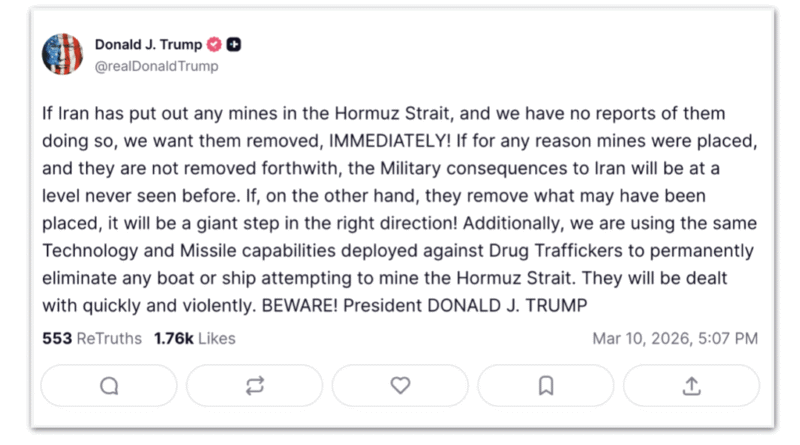Image resolution: width=800 pixels, height=445 pixels.
Task: Go to the @realDonaldTrump handle
Action: point(156,67)
